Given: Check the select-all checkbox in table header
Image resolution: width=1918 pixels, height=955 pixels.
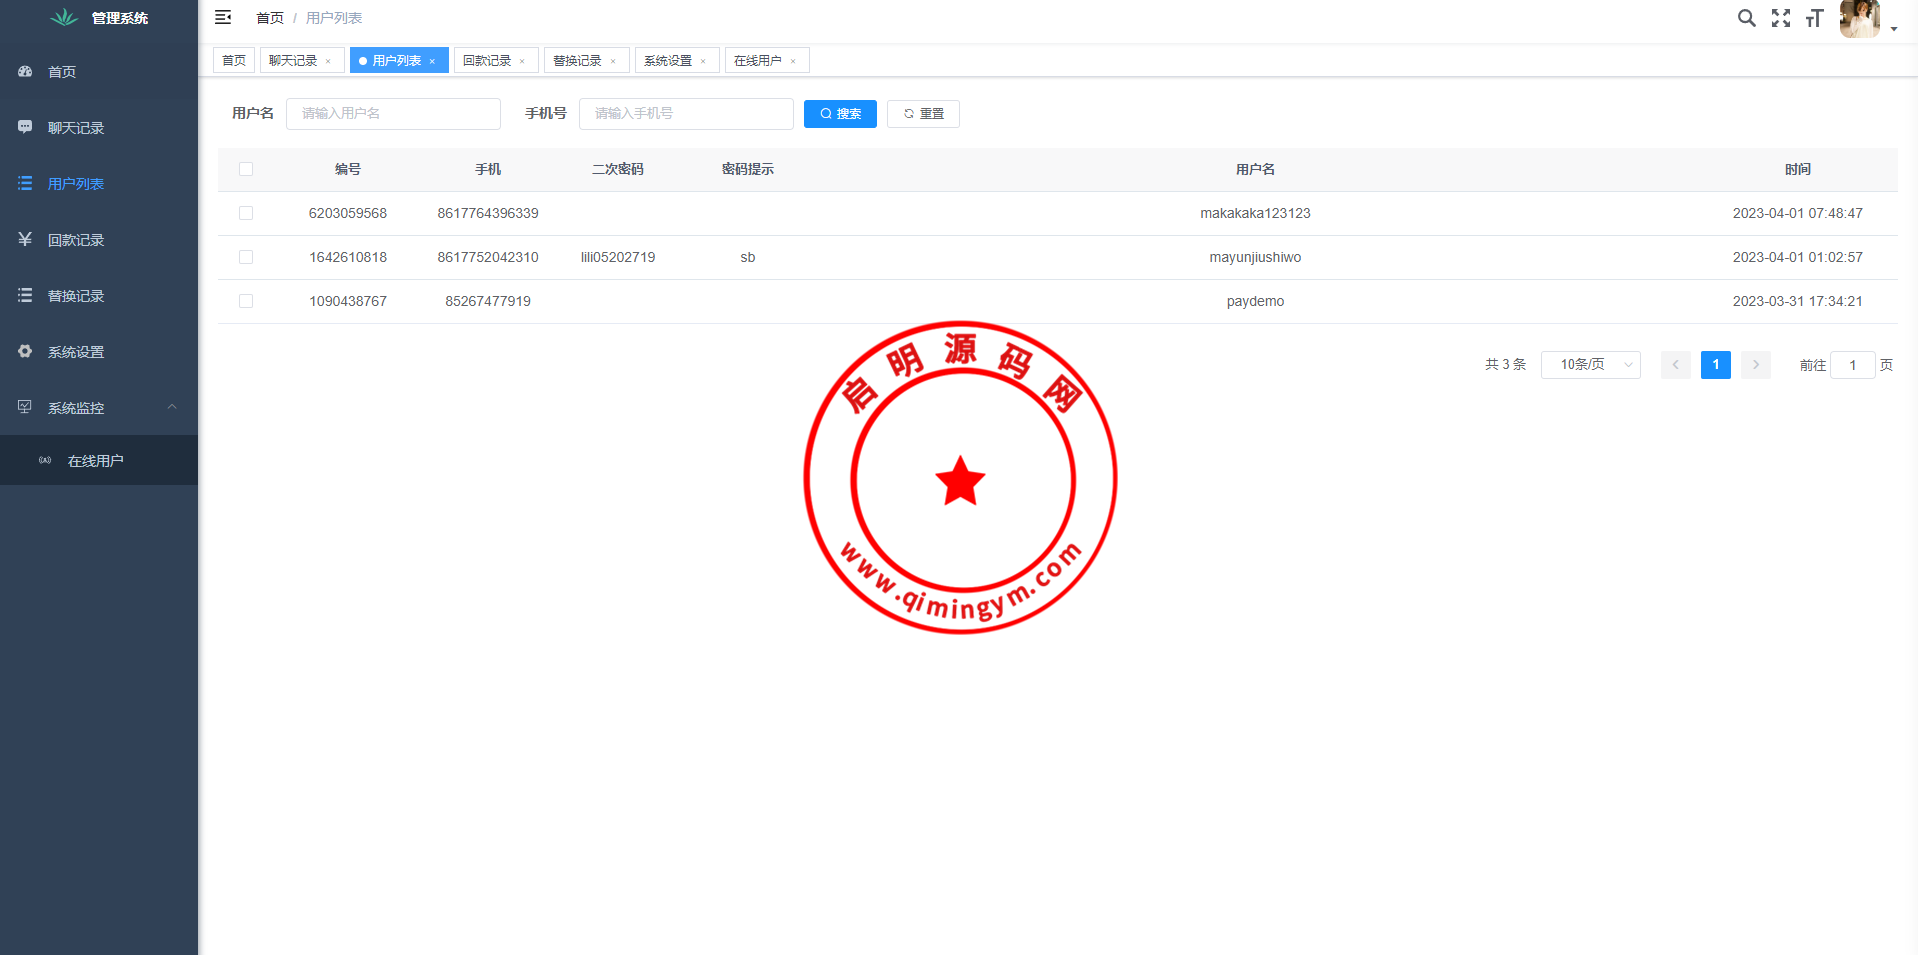Looking at the screenshot, I should 246,169.
